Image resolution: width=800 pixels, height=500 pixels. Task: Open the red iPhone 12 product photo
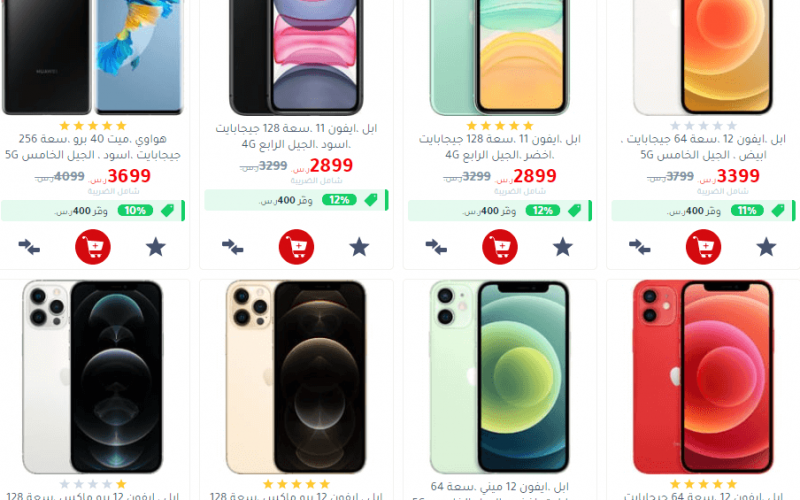click(703, 377)
